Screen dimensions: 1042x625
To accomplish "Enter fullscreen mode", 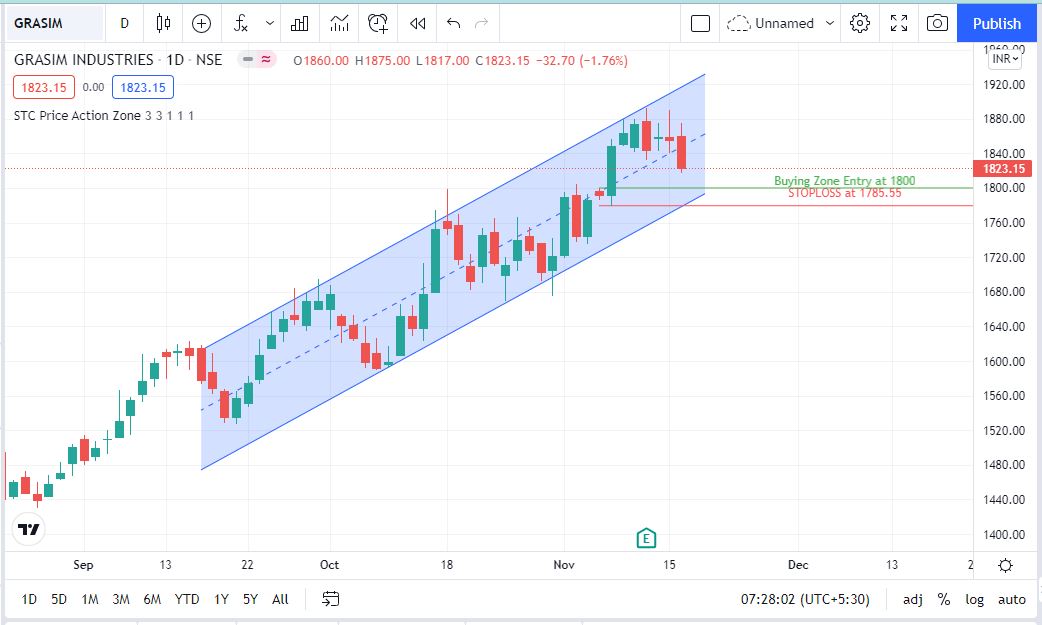I will coord(899,23).
